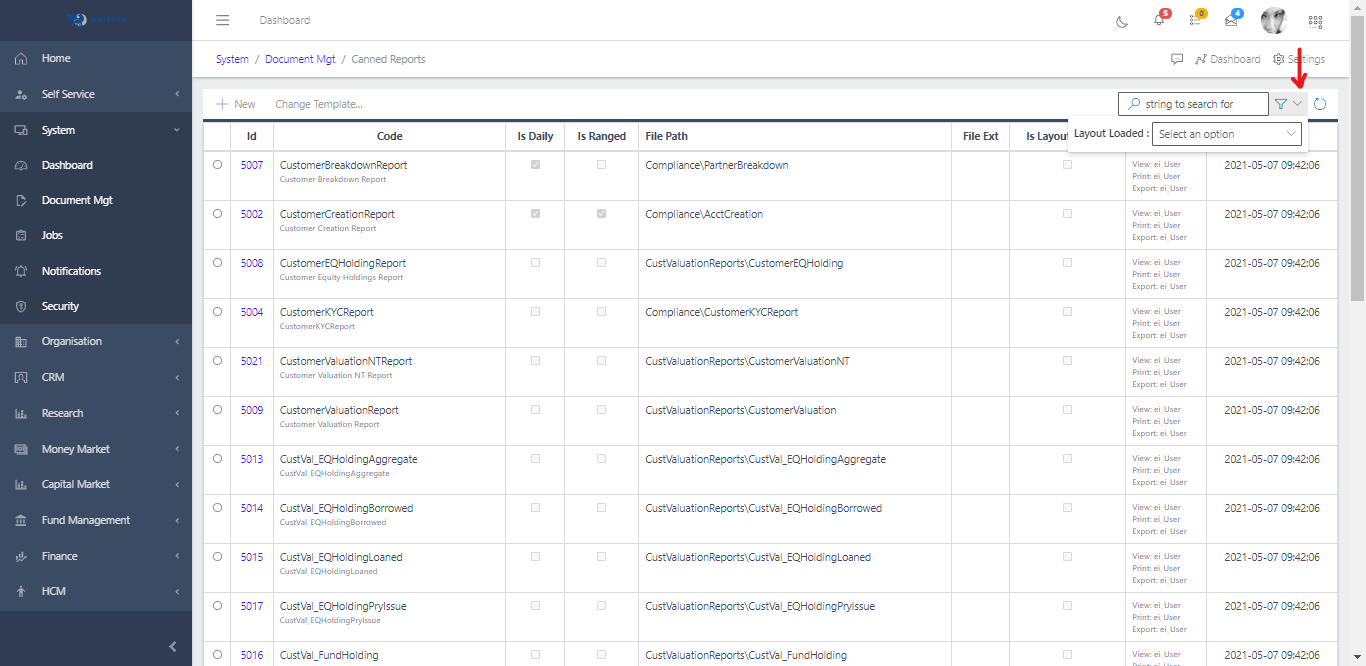Screen dimensions: 1366x666
Task: Open the tasks list icon with yellow badge
Action: [1194, 20]
